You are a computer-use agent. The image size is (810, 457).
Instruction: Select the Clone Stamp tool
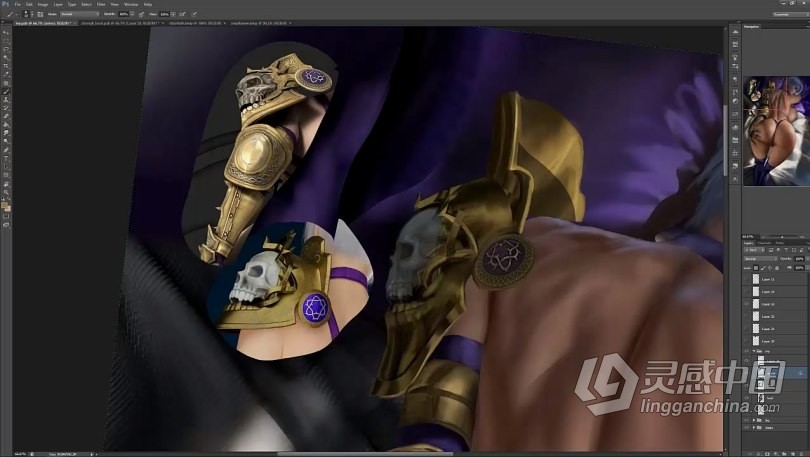6,100
